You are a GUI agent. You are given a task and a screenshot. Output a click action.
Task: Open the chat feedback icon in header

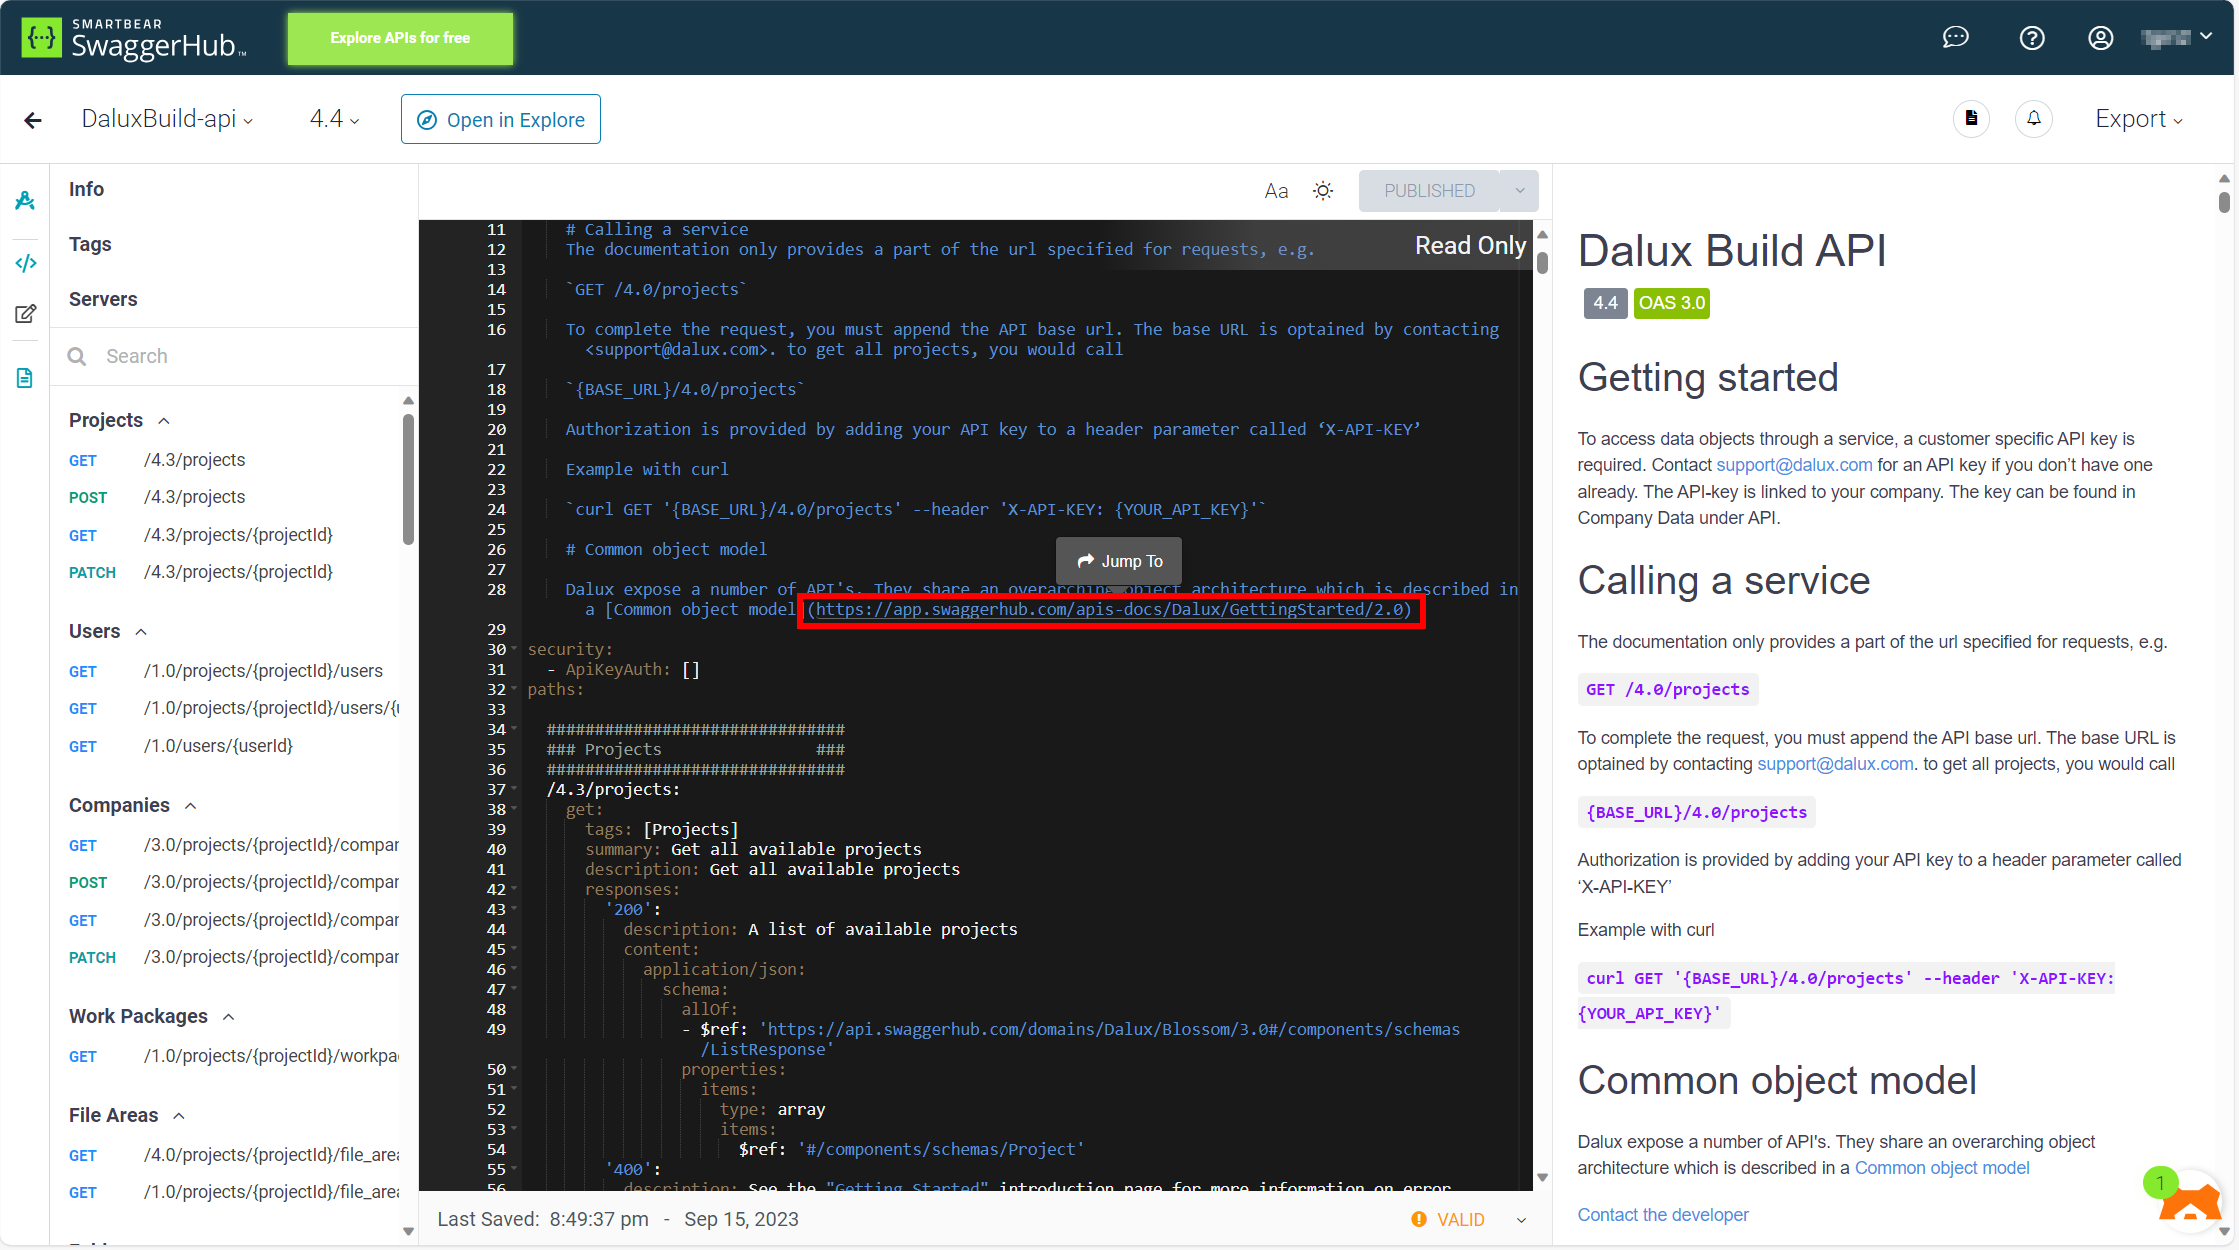(1955, 38)
